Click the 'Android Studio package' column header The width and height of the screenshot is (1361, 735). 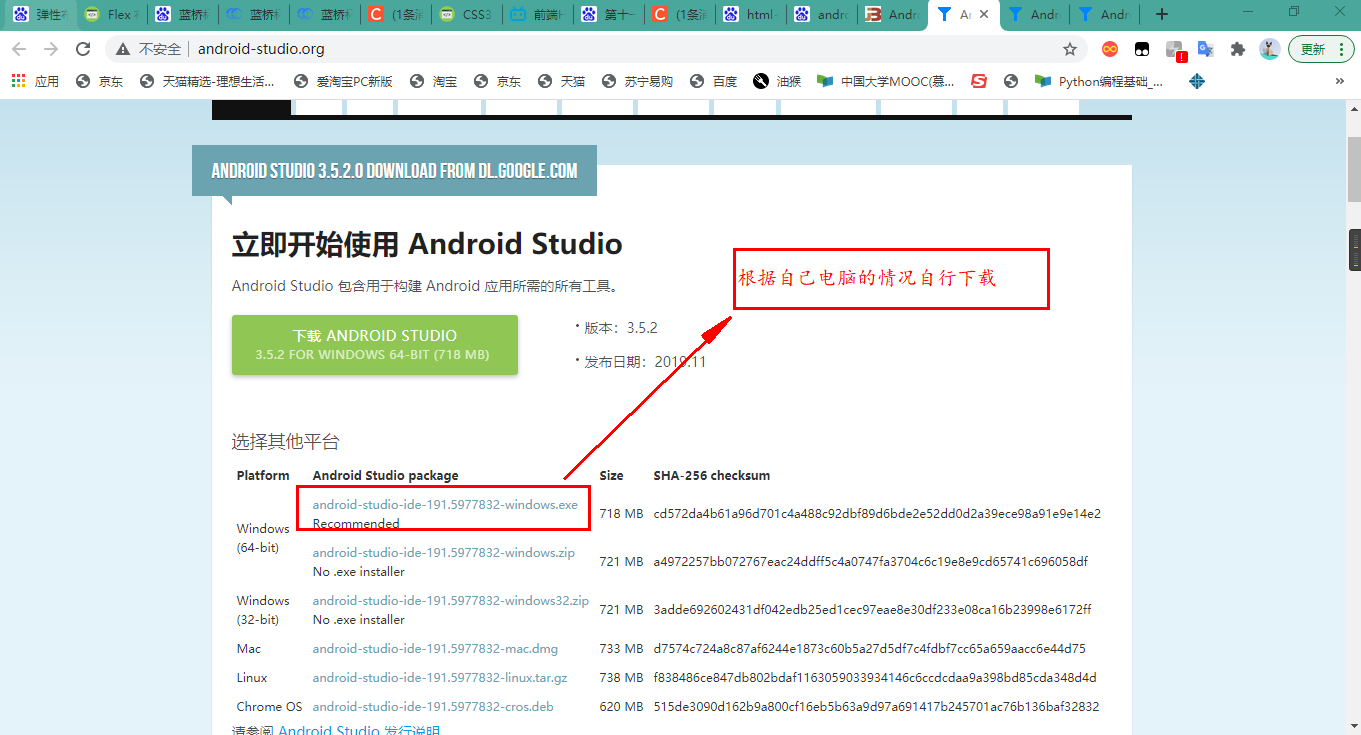point(386,476)
